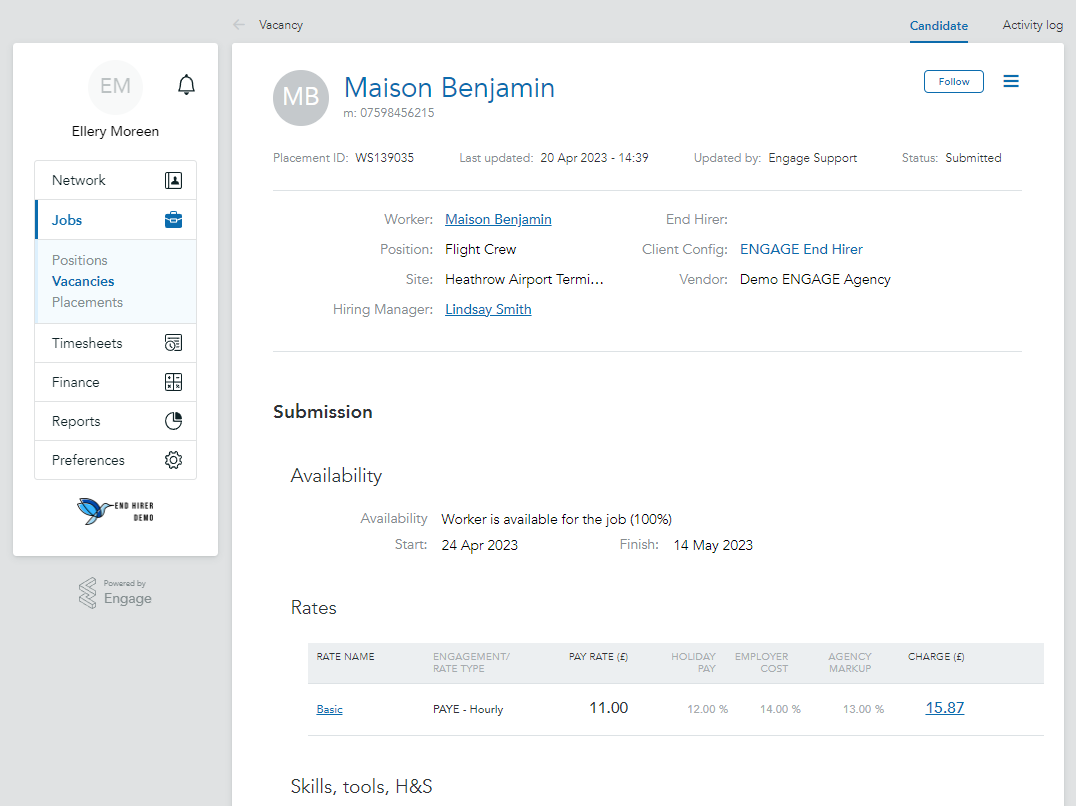Click the Network contacts icon
The image size is (1076, 806).
[x=174, y=180]
